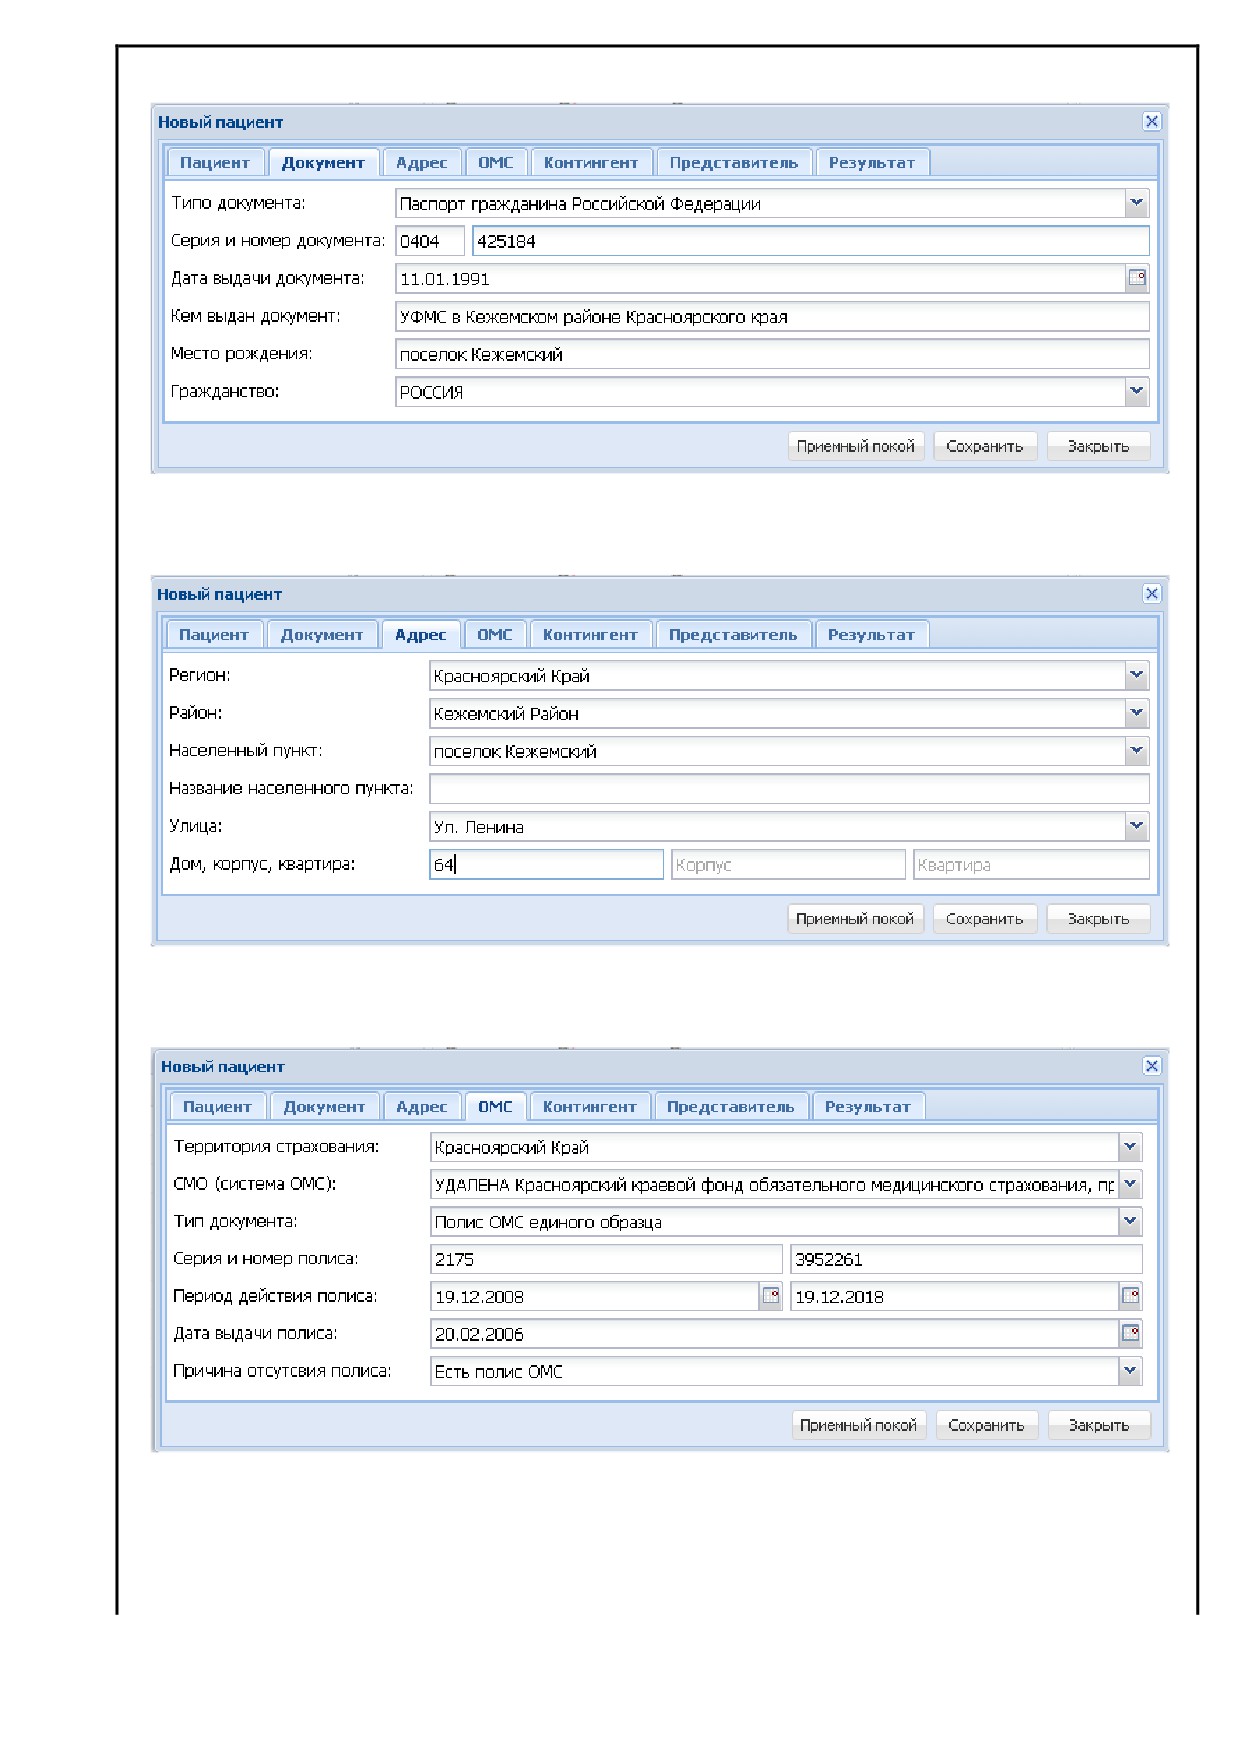Open Представитель tab in middle dialog
The image size is (1239, 1752).
coord(733,634)
